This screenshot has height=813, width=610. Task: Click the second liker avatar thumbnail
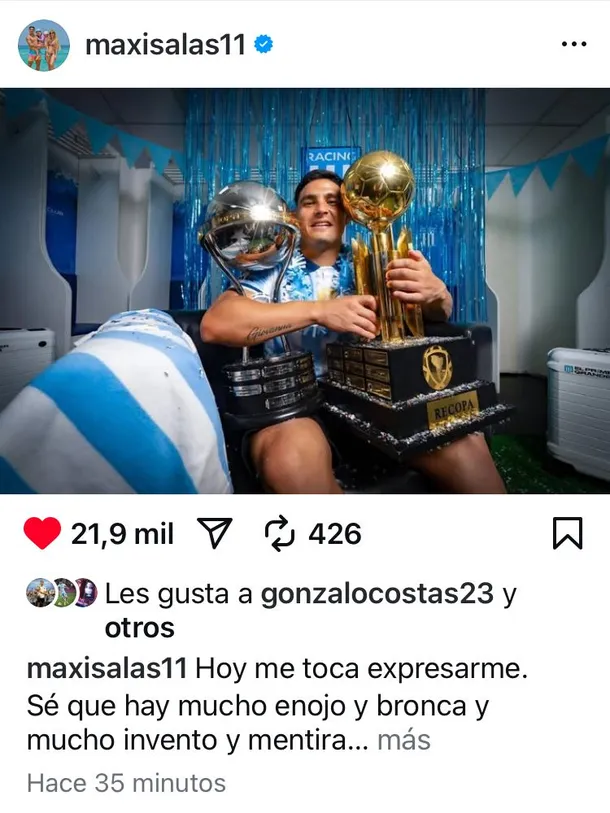pos(62,593)
